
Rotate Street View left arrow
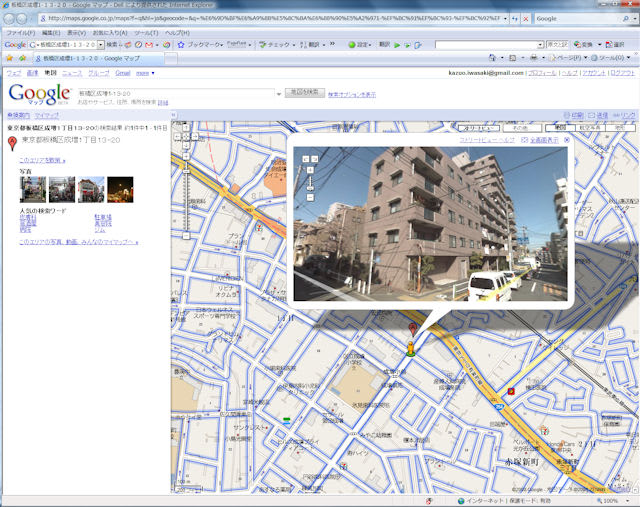[306, 159]
